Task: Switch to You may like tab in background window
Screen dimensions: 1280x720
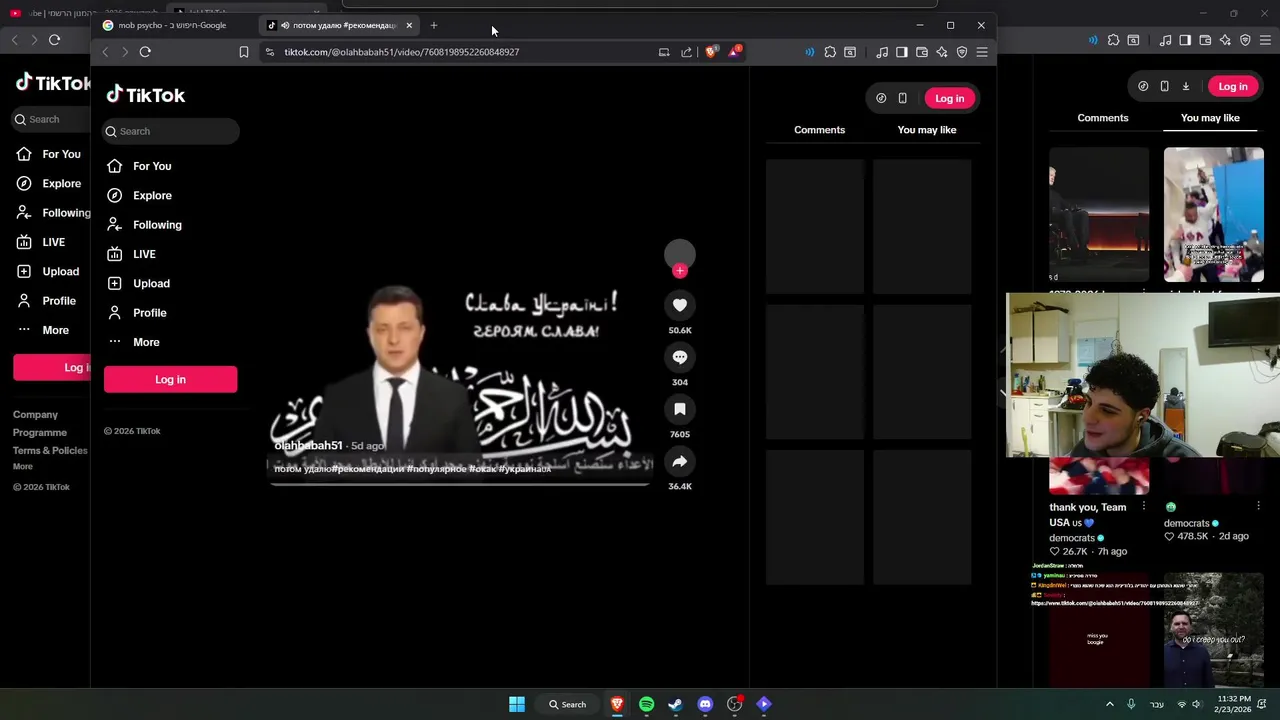Action: coord(1210,118)
